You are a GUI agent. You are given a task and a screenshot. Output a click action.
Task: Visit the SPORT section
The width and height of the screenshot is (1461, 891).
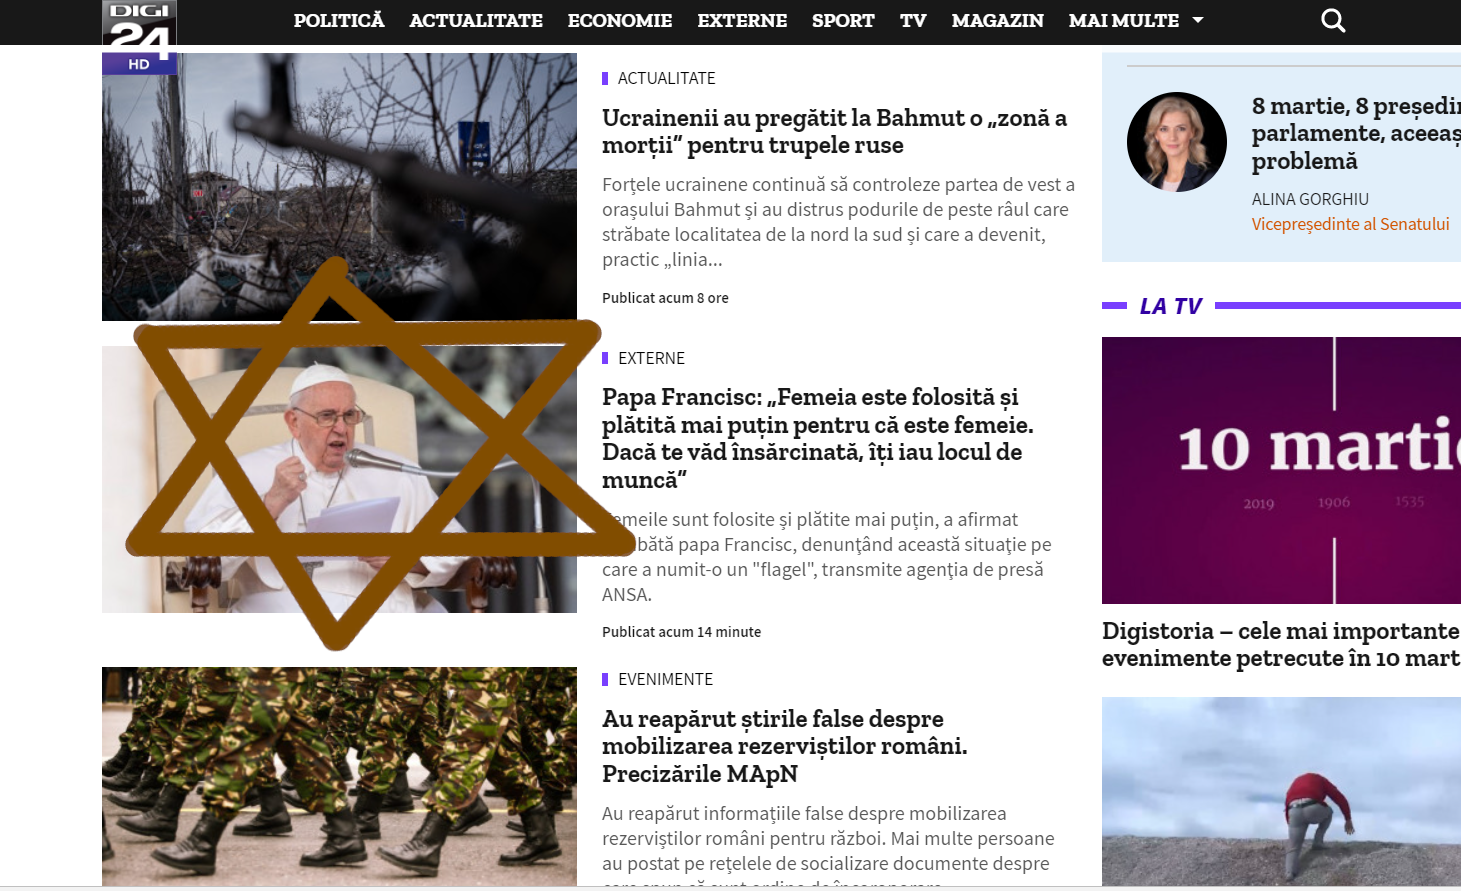pos(843,20)
